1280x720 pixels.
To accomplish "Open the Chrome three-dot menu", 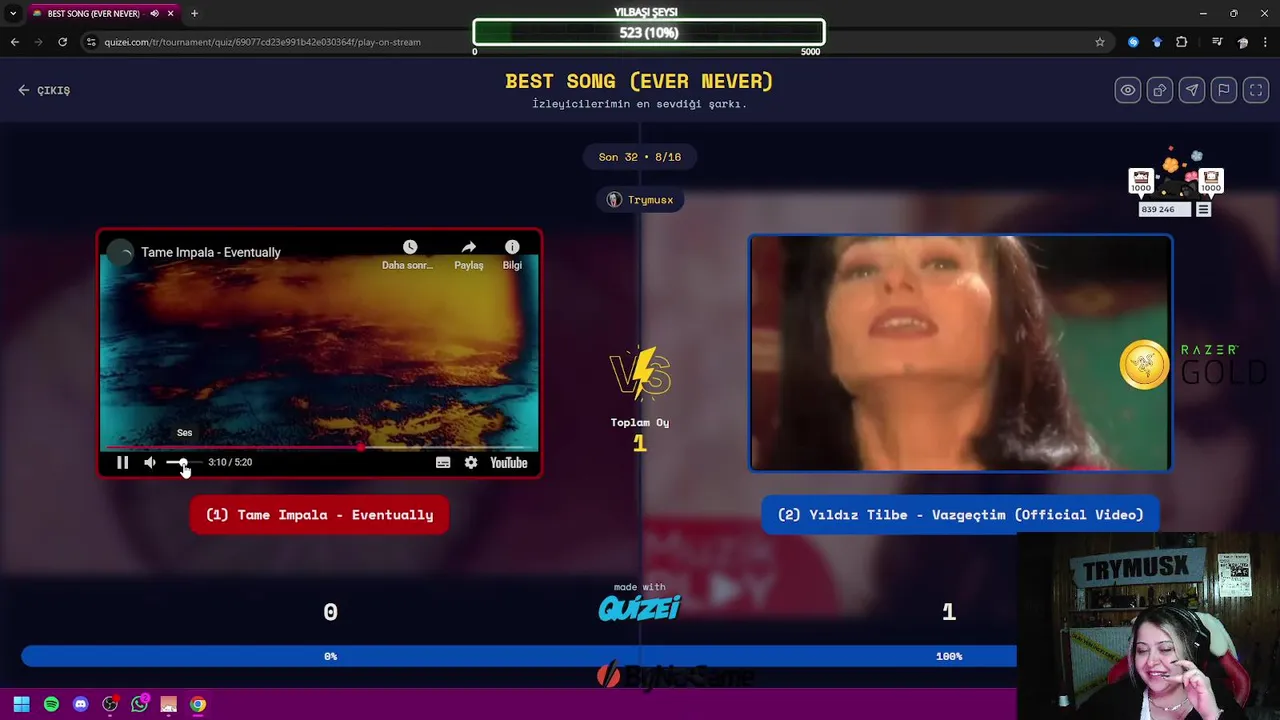I will (x=1265, y=42).
